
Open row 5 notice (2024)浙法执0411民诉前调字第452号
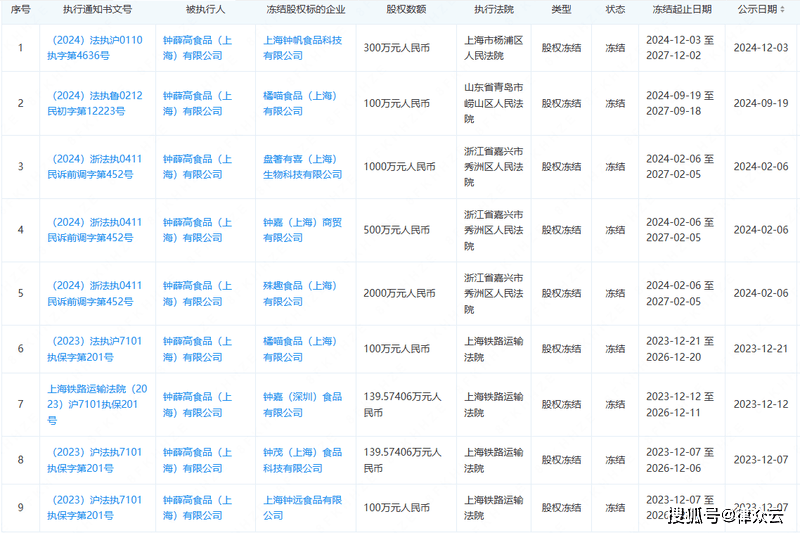[x=95, y=294]
